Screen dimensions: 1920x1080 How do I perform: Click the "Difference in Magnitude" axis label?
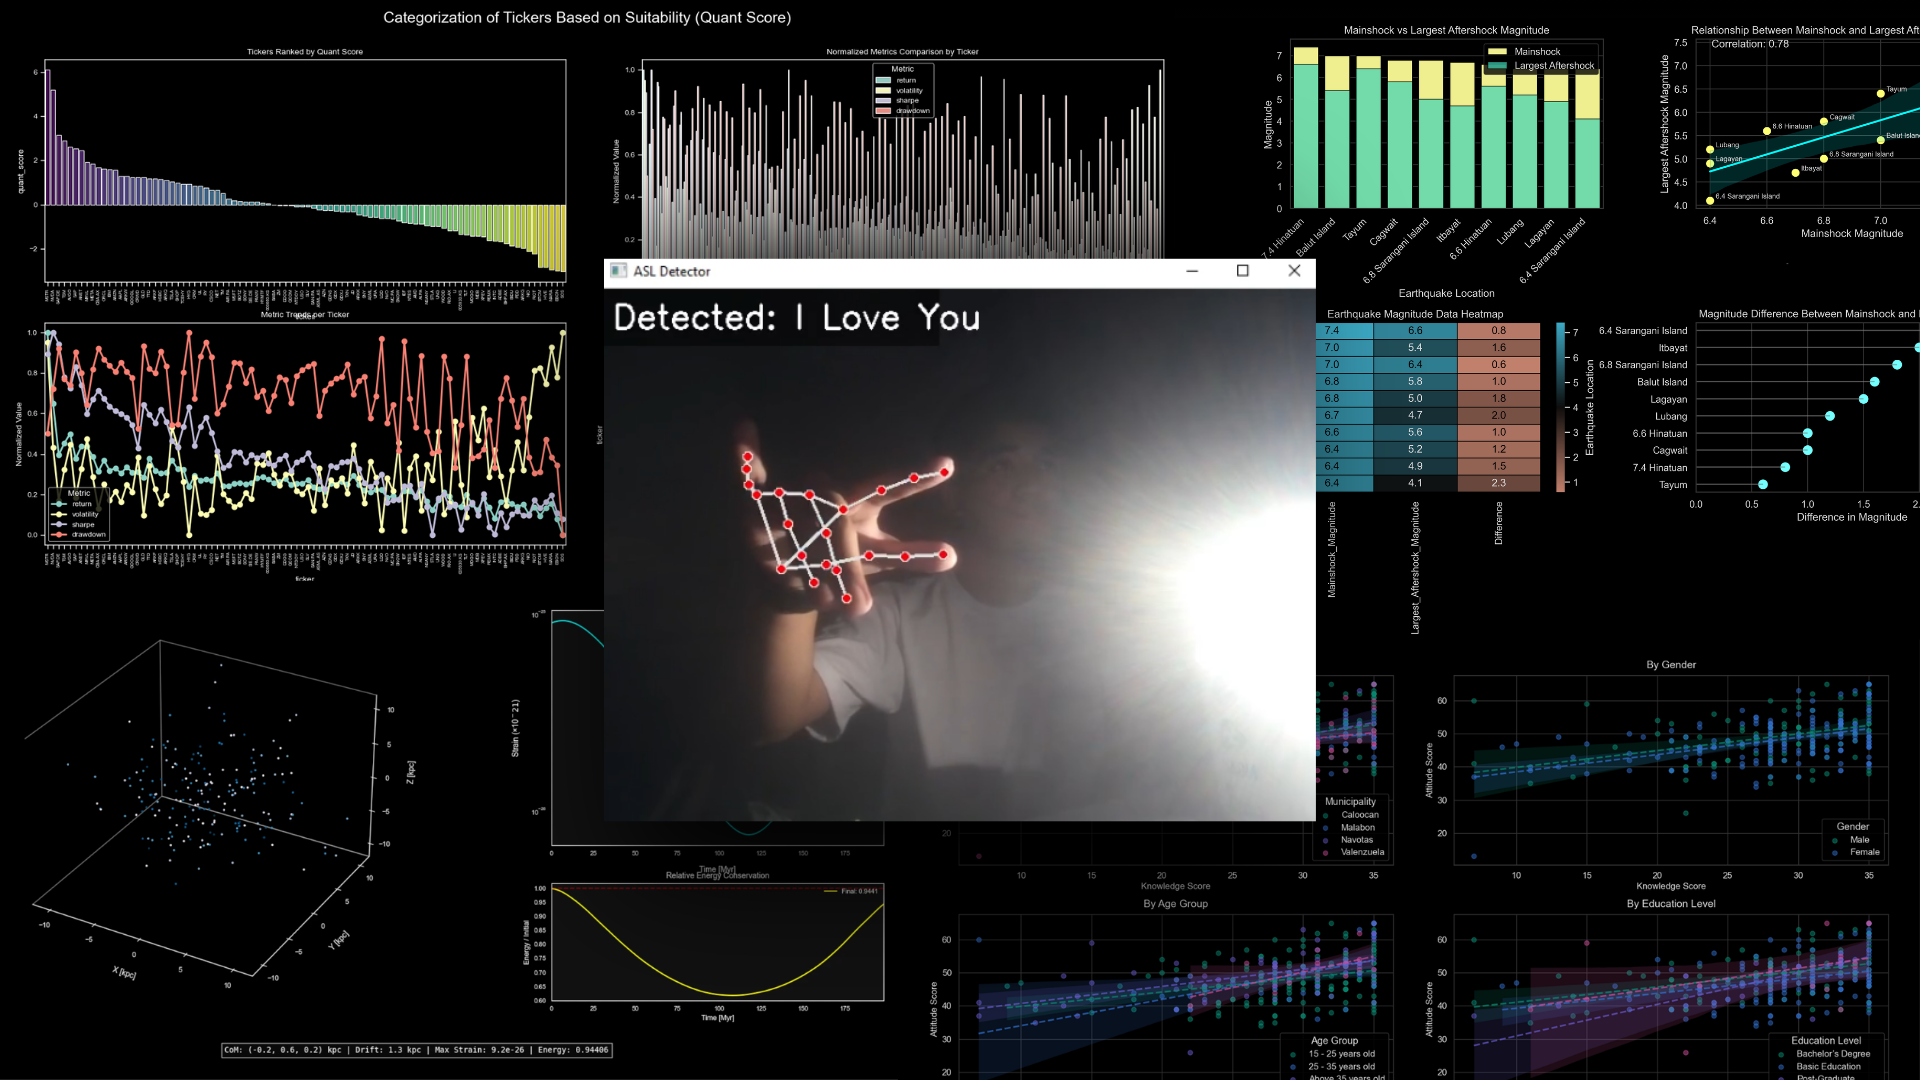click(x=1852, y=518)
